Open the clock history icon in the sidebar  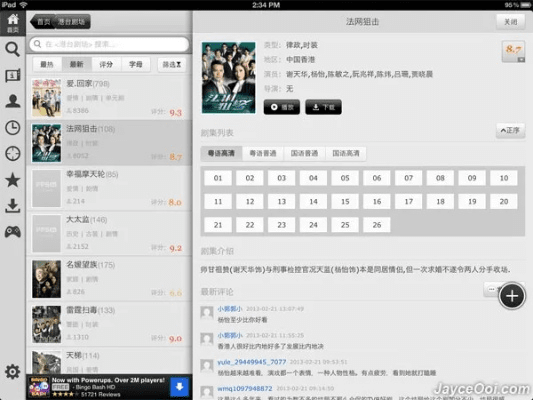point(13,128)
